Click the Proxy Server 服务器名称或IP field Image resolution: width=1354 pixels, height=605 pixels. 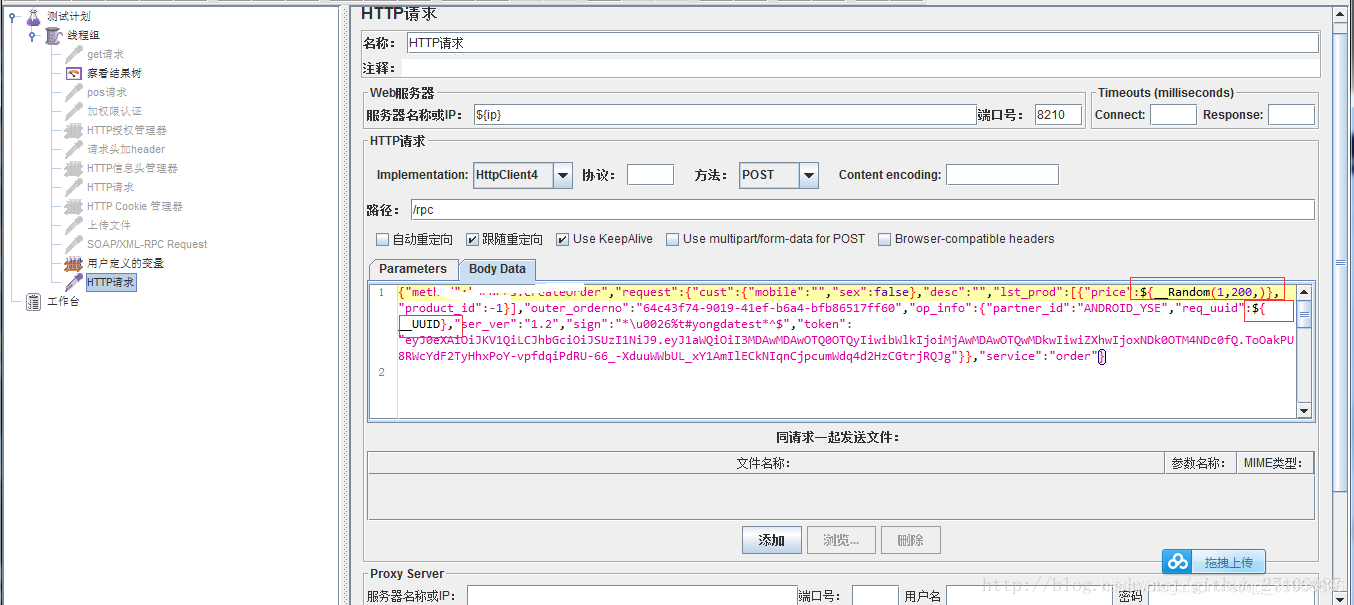(632, 596)
